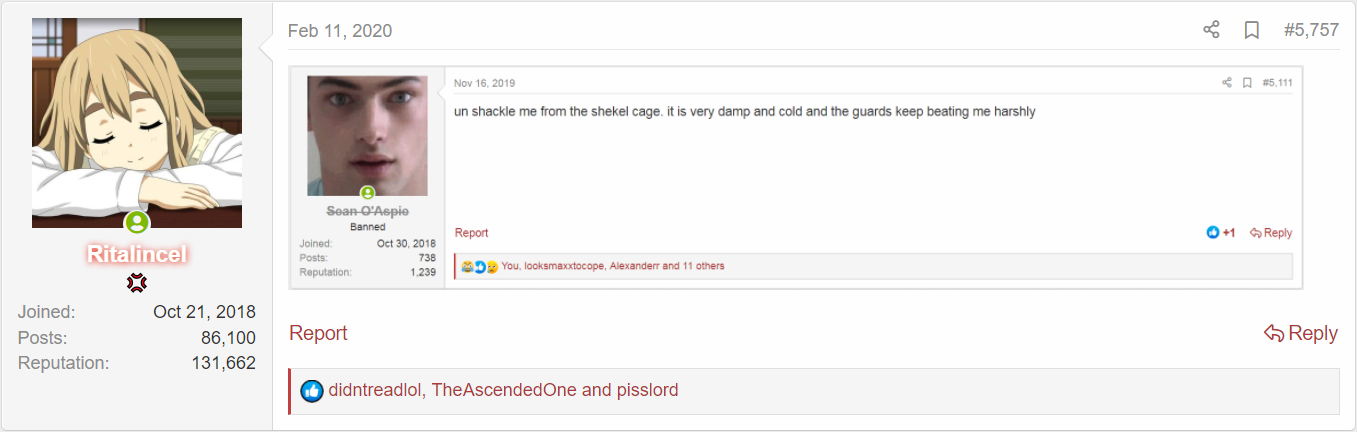
Task: Click the share icon in the quoted post
Action: [x=1227, y=83]
